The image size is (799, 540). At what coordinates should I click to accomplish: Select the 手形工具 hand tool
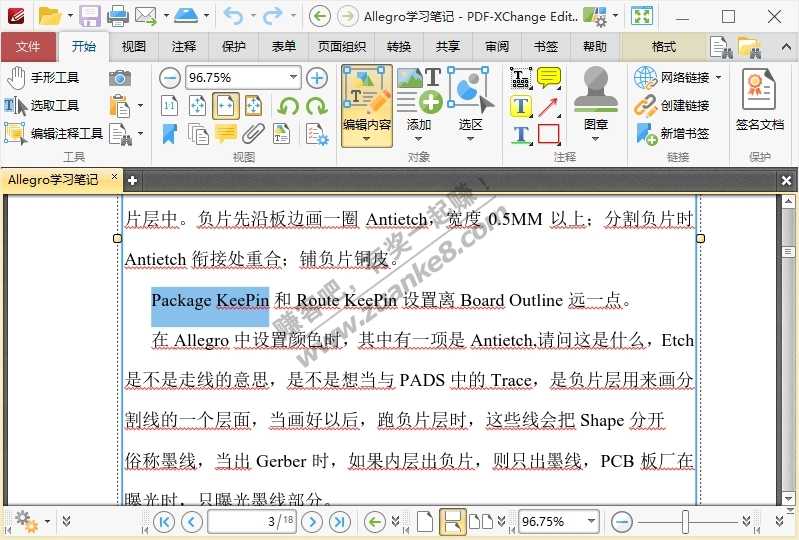tap(44, 77)
